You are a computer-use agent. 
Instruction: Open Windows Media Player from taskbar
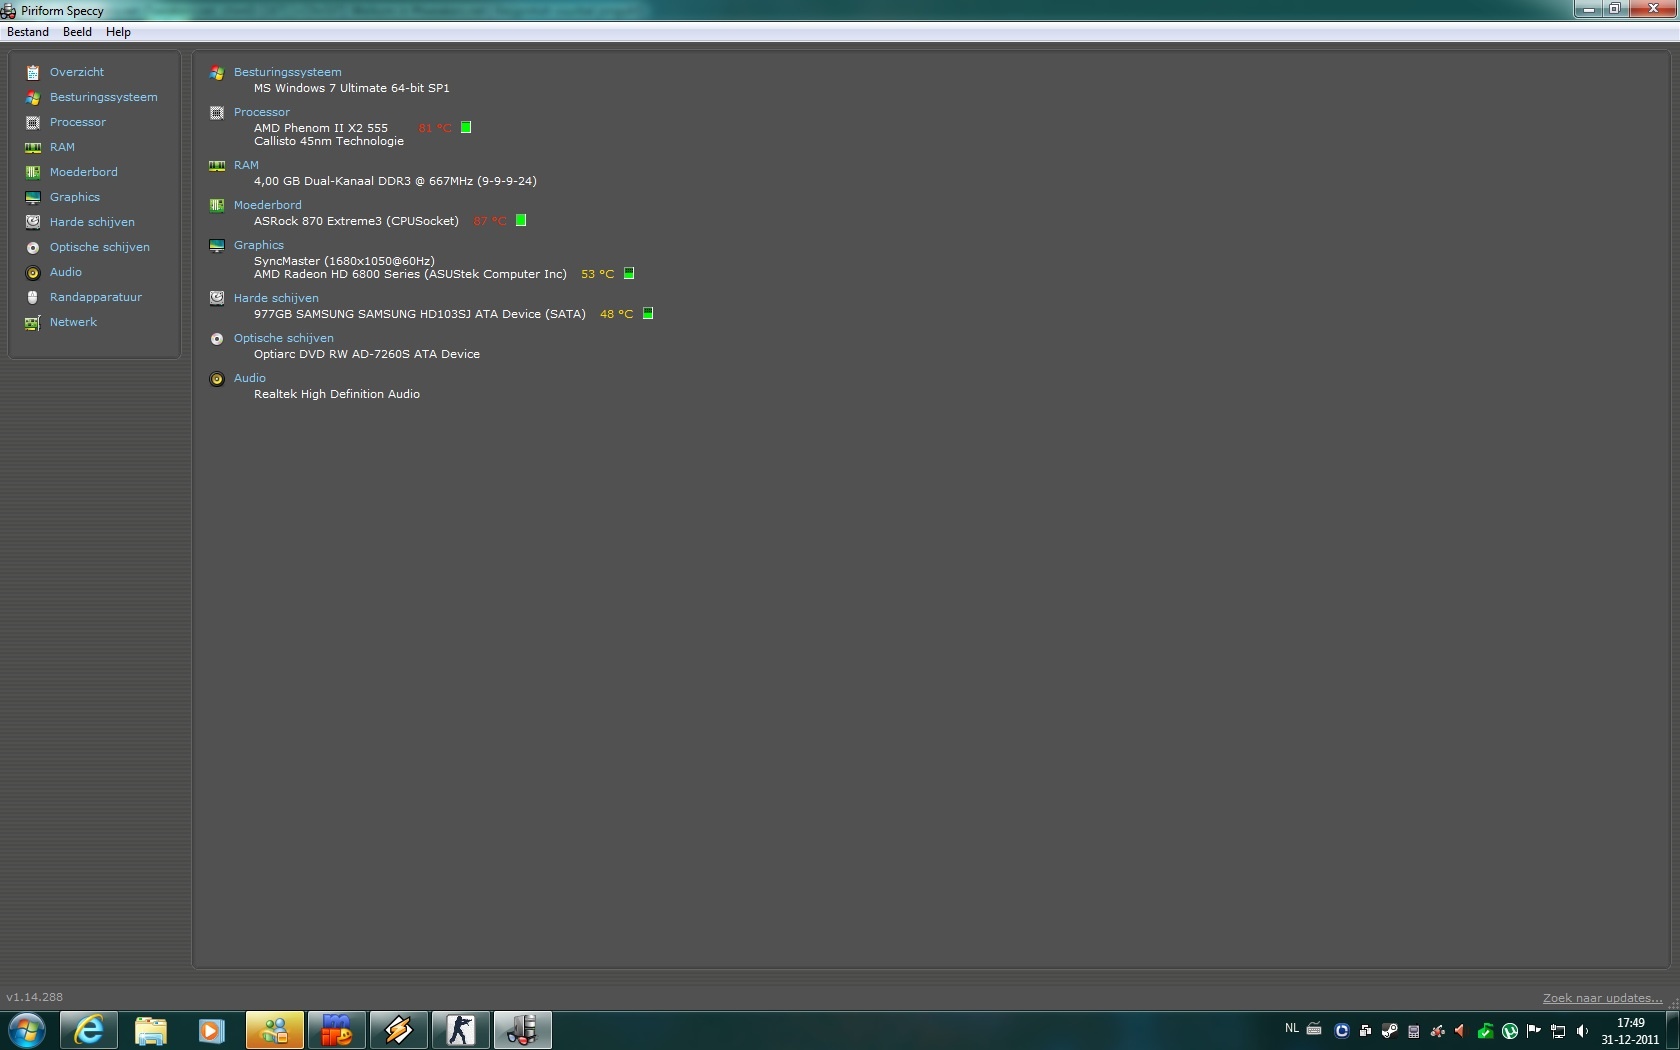point(212,1030)
